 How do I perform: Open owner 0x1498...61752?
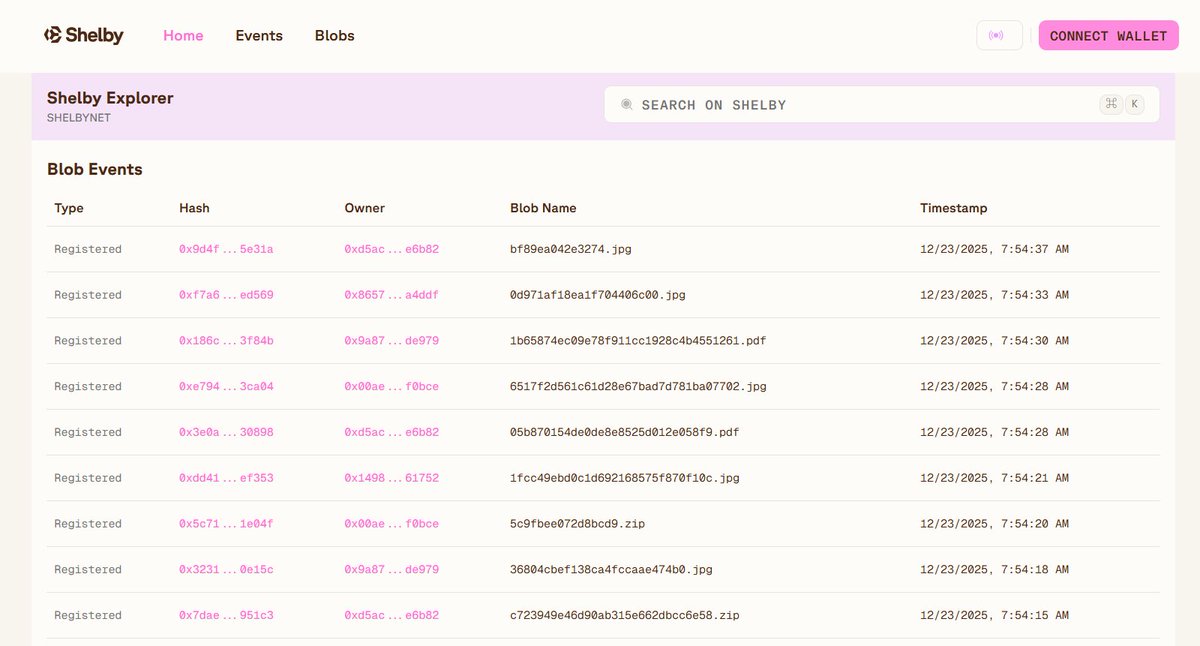click(x=392, y=478)
